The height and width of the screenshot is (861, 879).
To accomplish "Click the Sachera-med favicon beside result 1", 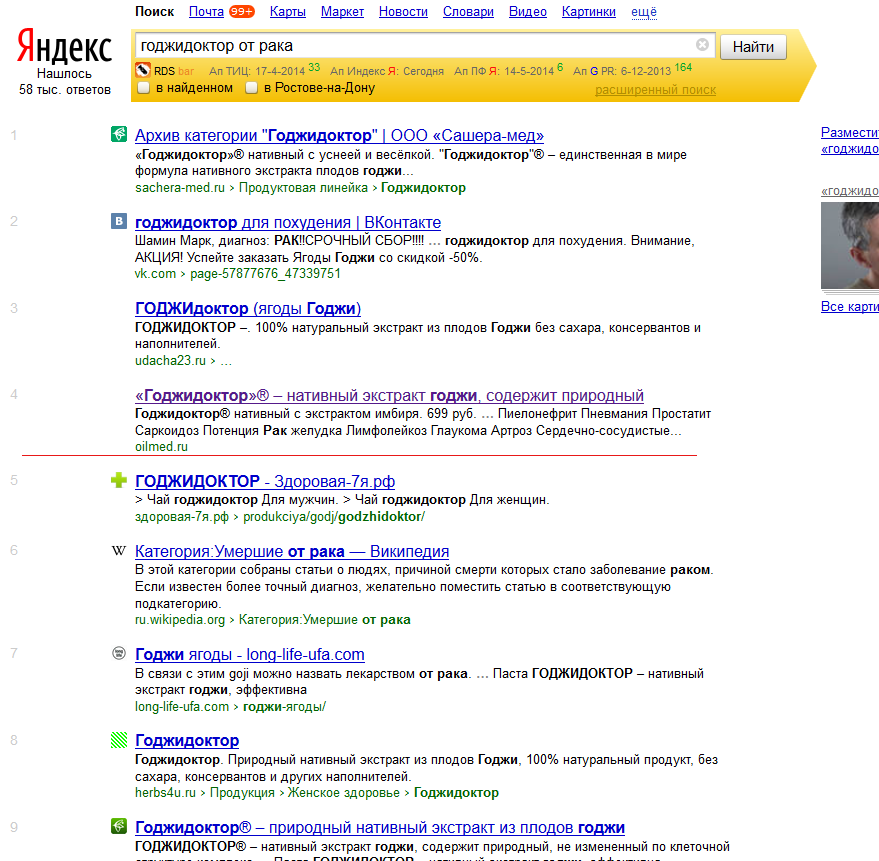I will point(119,134).
